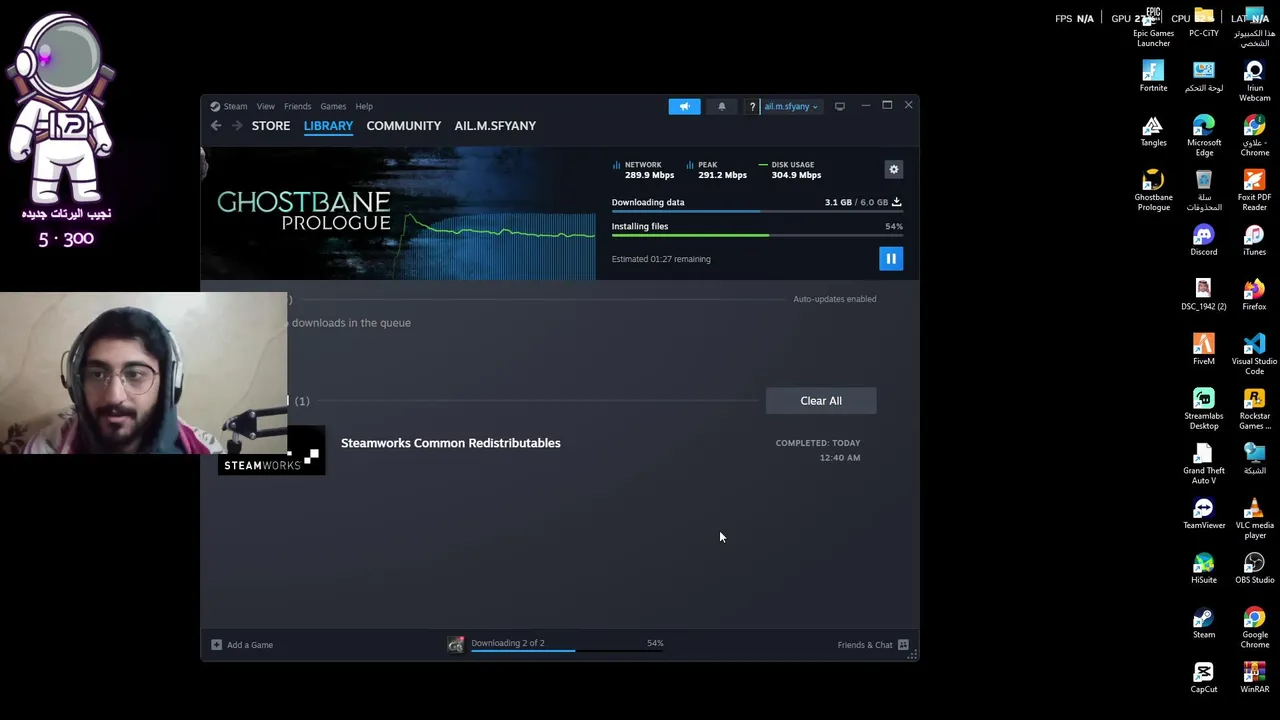Open CapCut desktop shortcut
Image resolution: width=1280 pixels, height=720 pixels.
point(1204,677)
